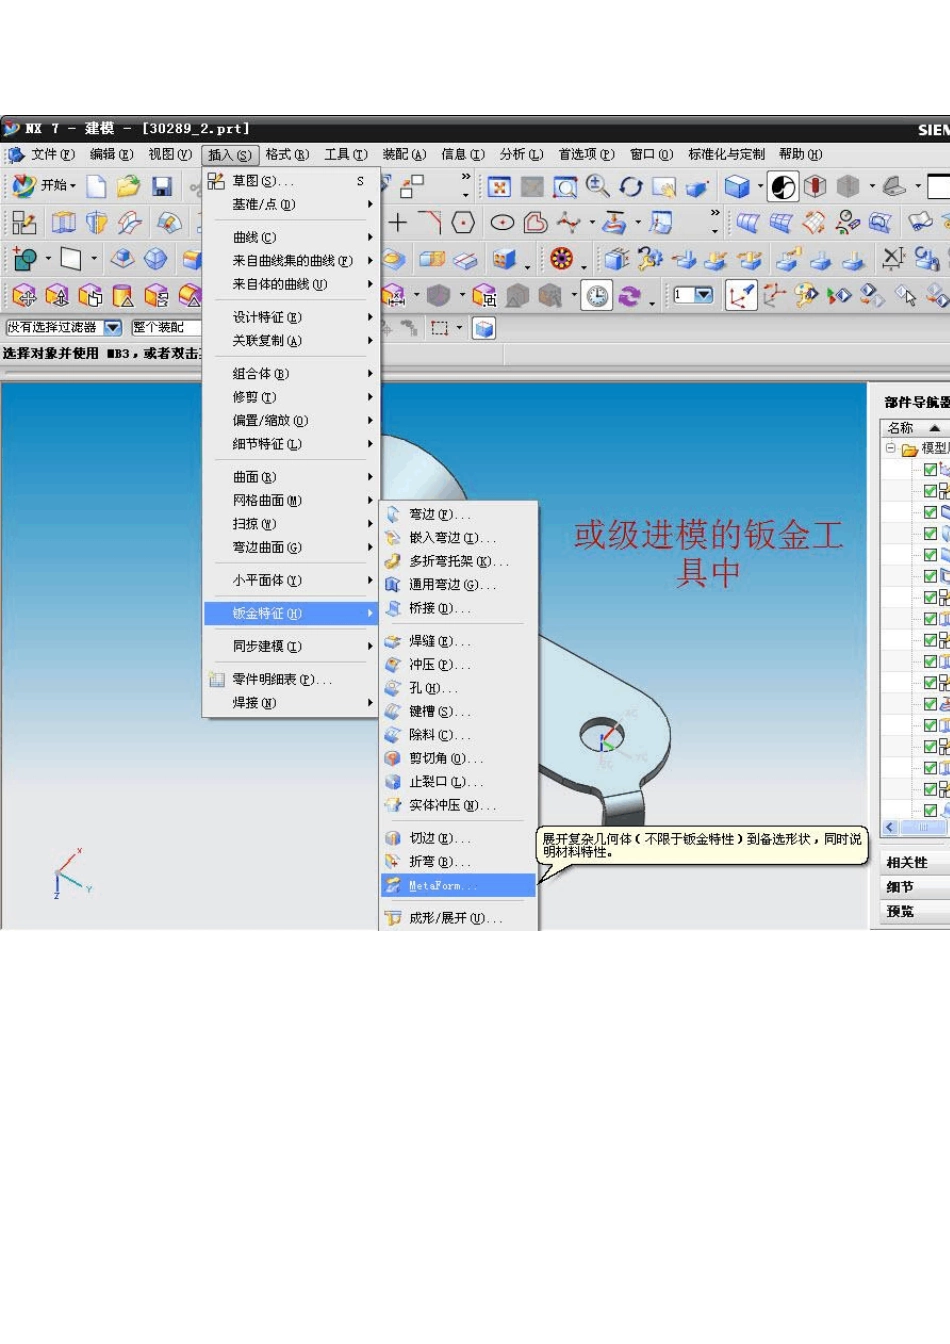Screen dimensions: 950x1344
Task: Open dropdown arrow next to shaded cube
Action: point(760,186)
